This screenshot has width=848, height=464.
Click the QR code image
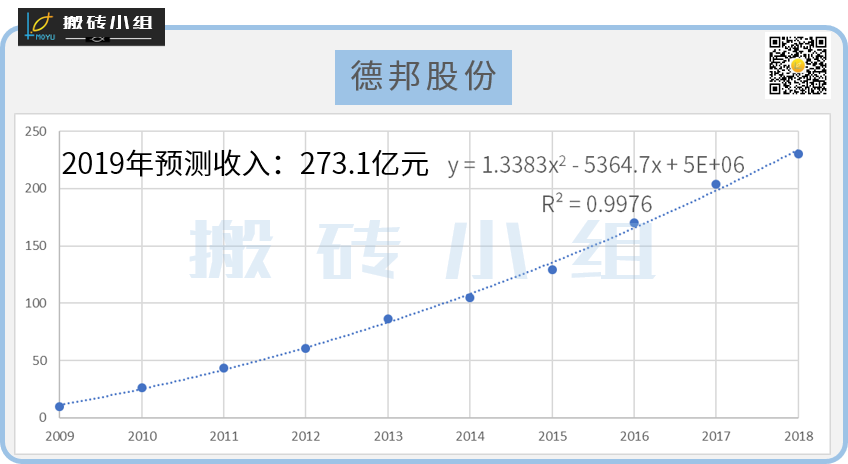point(798,65)
